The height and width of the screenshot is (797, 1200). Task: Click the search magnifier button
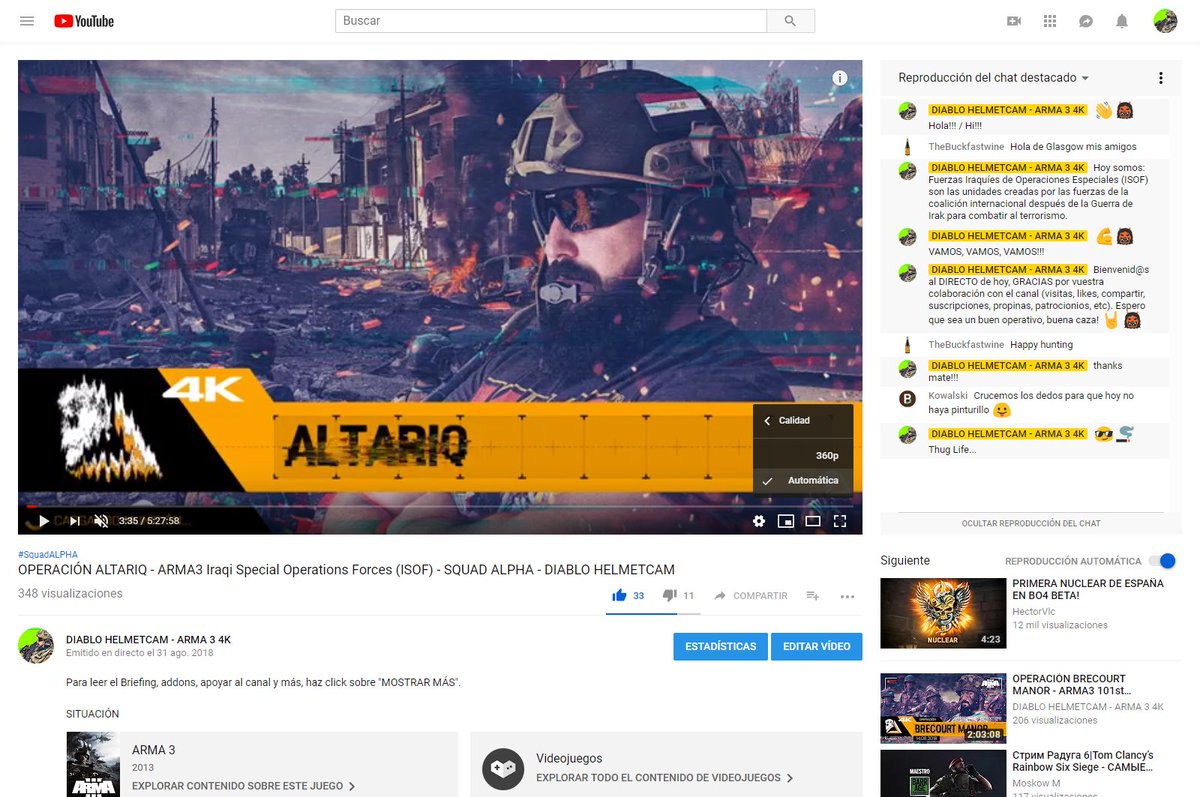(790, 21)
